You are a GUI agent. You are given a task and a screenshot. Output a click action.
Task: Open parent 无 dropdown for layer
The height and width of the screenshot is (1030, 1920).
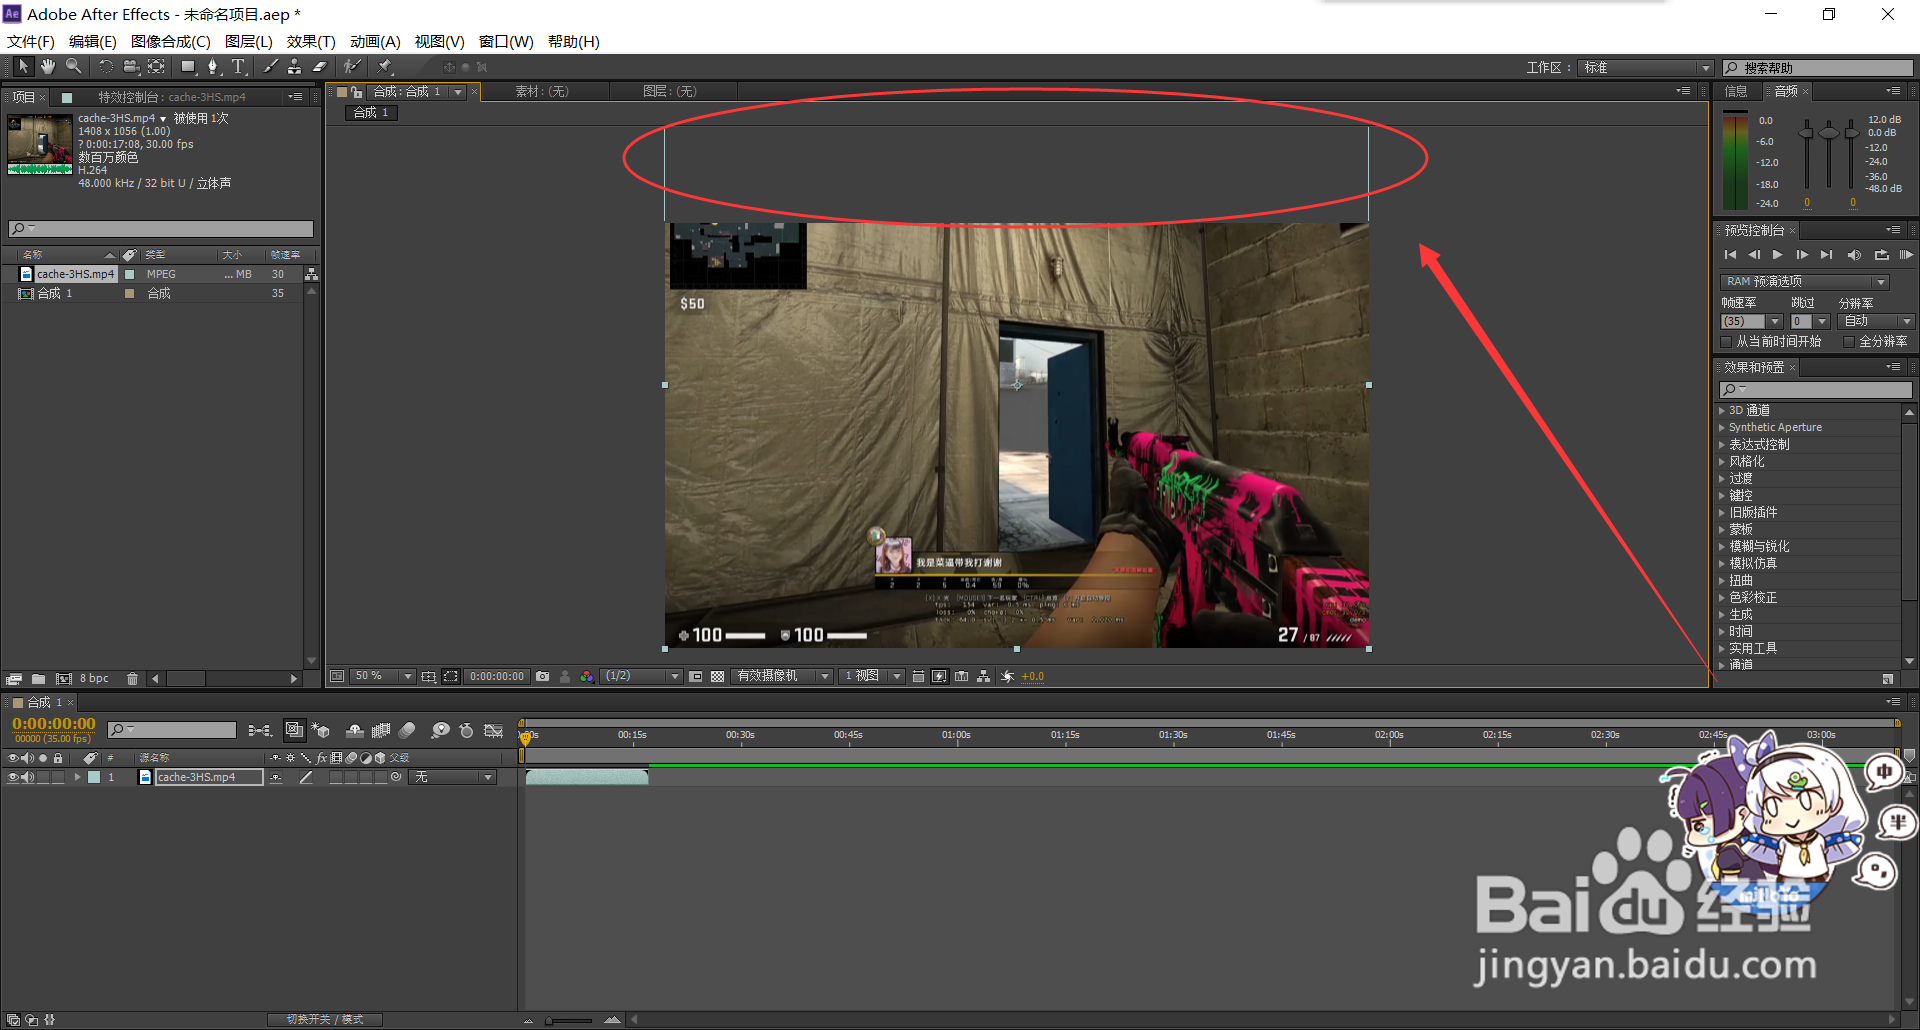(x=454, y=777)
